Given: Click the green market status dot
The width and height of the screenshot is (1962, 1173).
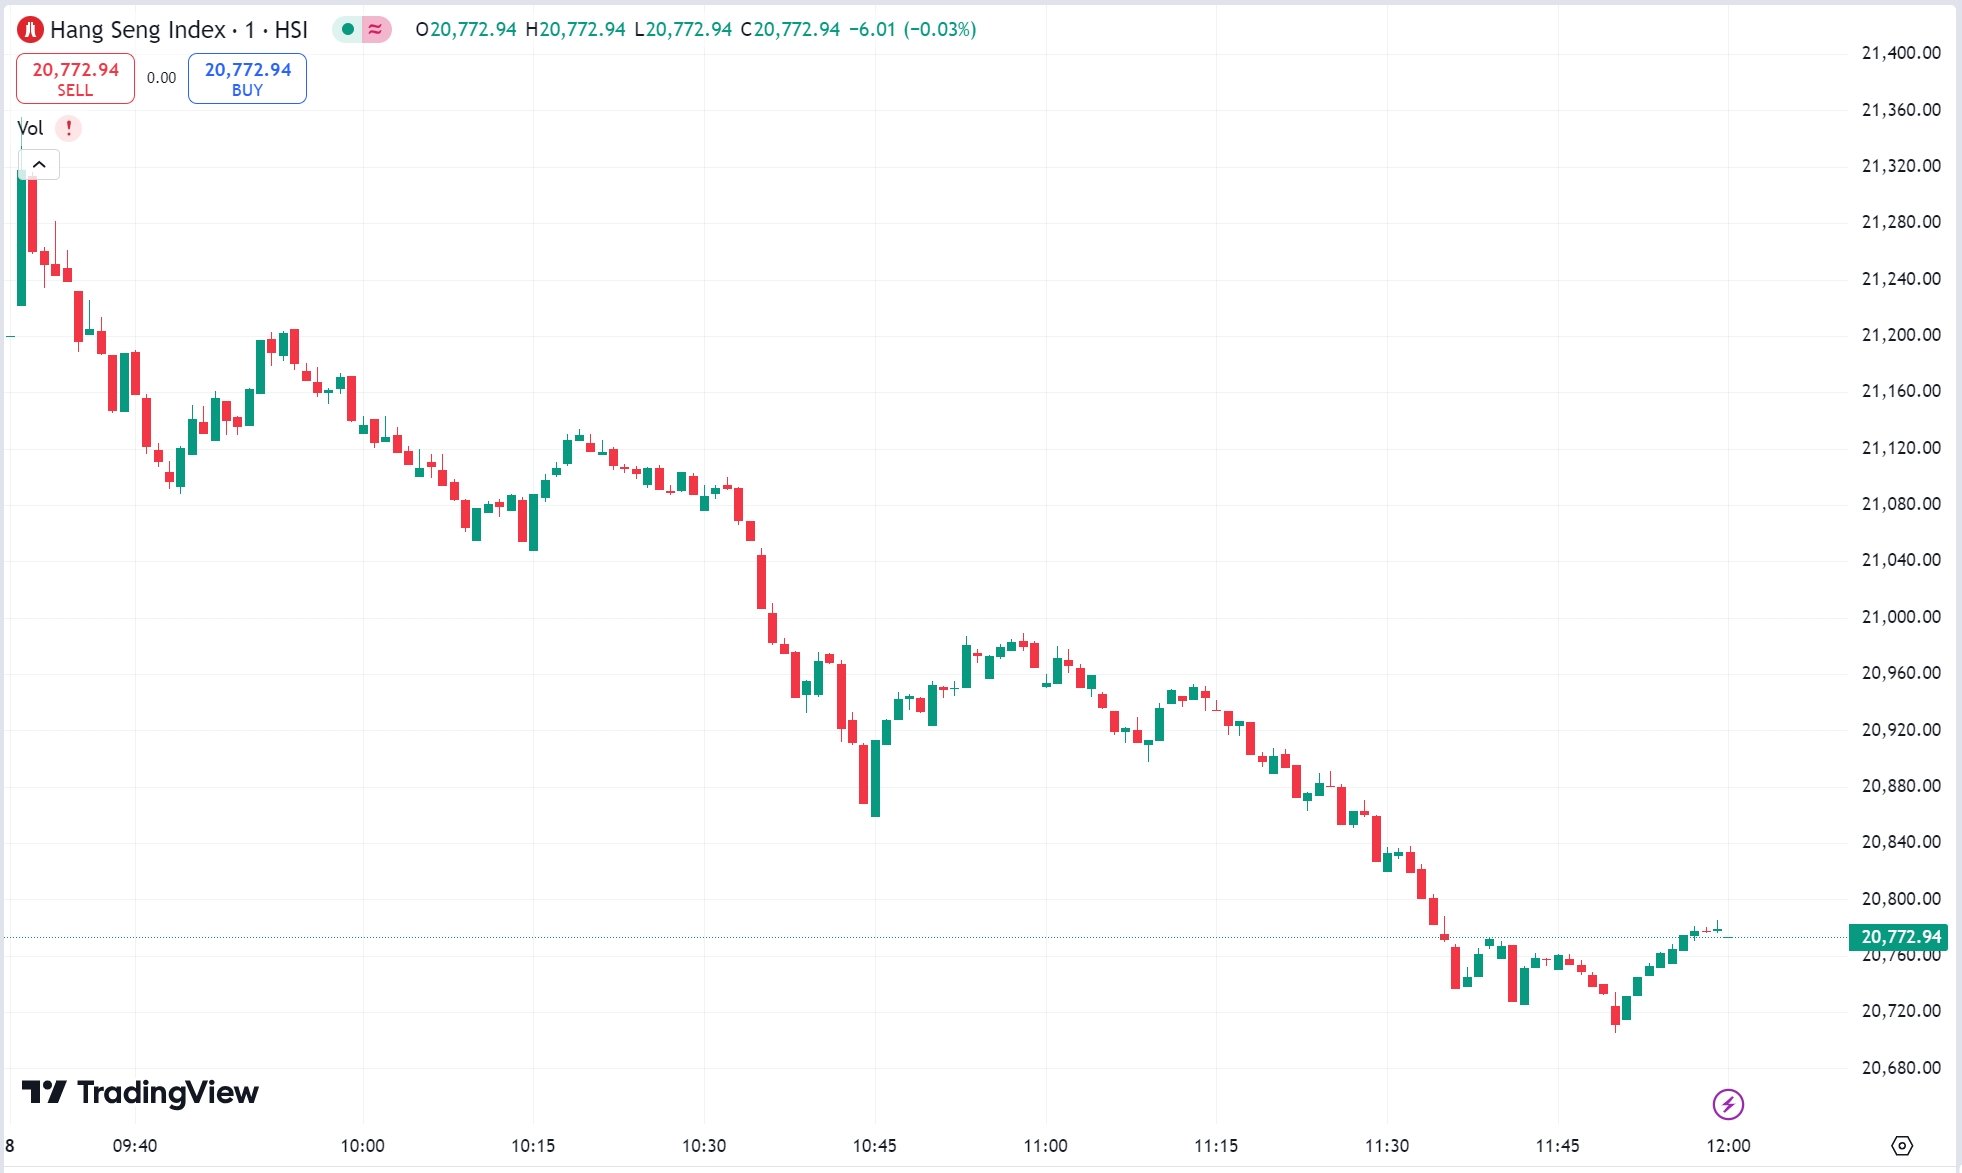Looking at the screenshot, I should coord(348,29).
